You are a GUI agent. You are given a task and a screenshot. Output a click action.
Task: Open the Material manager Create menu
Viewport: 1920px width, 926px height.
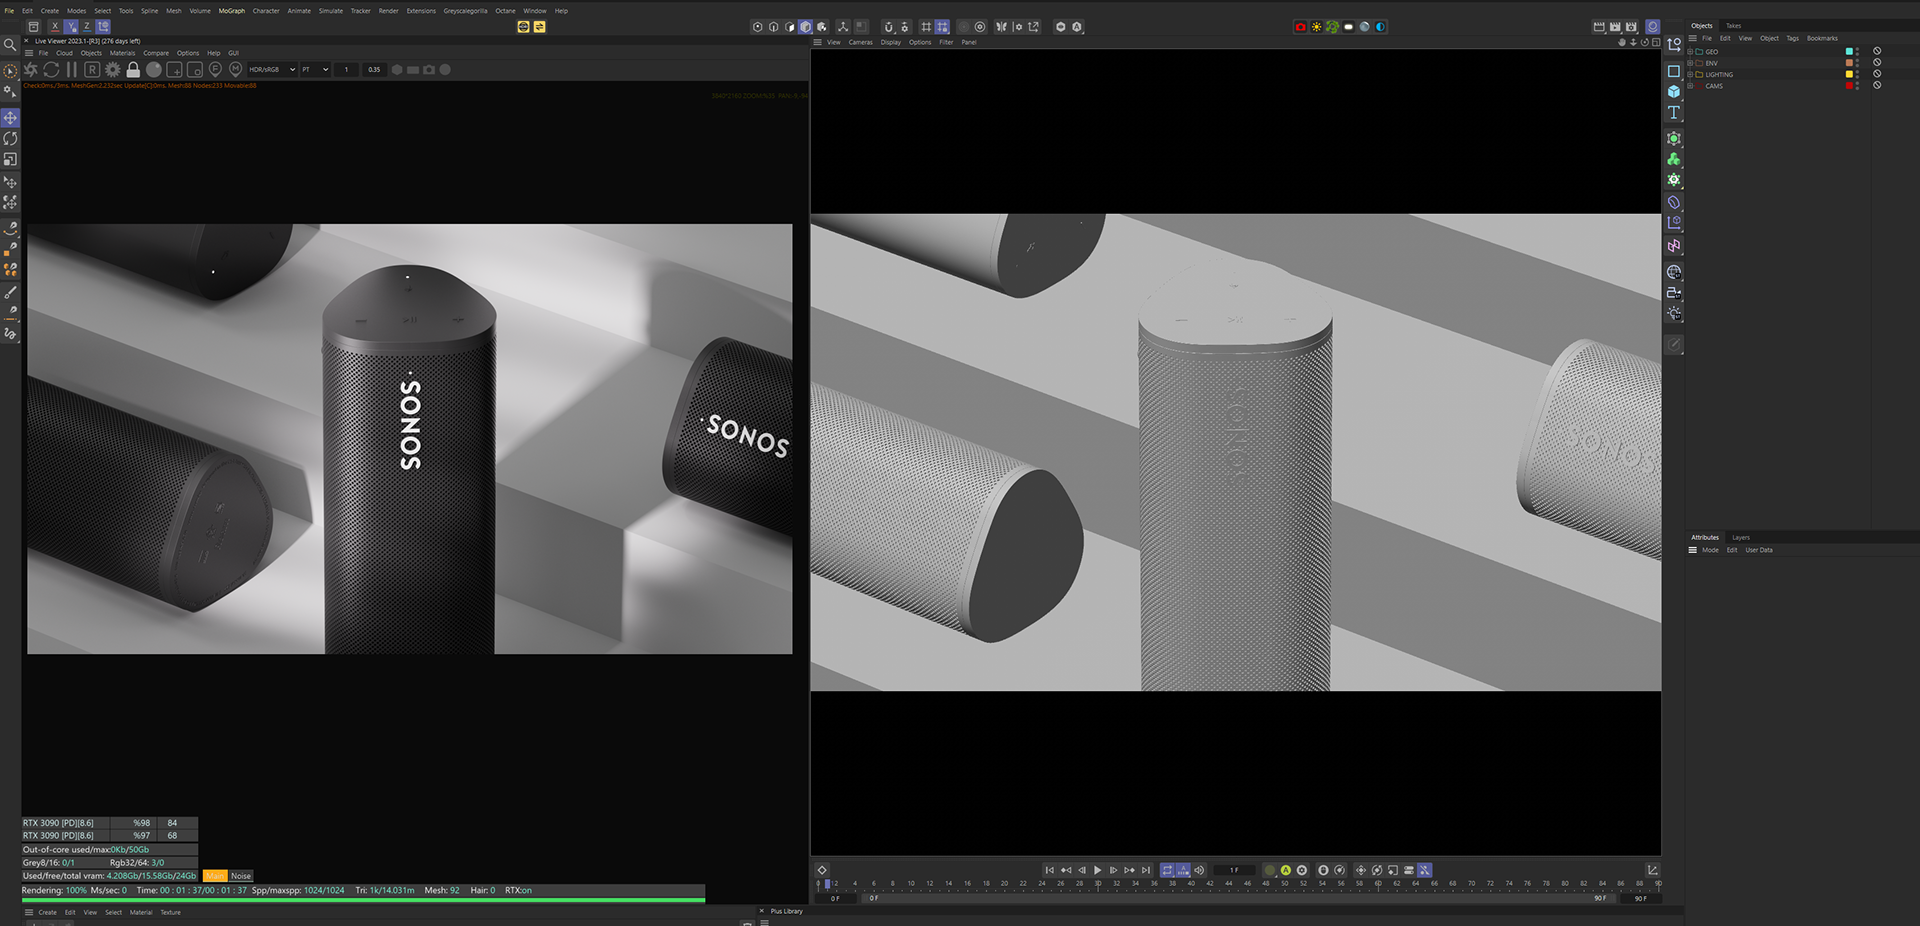point(47,912)
